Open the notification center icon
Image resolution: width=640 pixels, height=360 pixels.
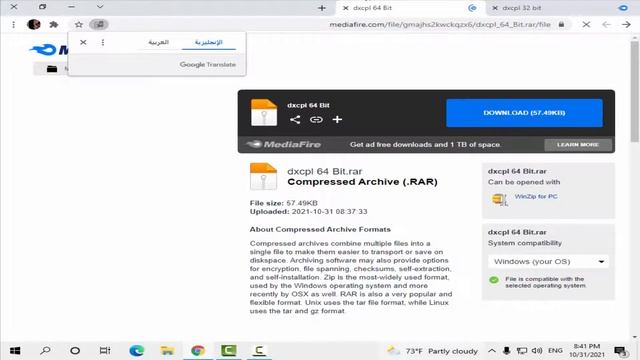pyautogui.click(x=620, y=351)
